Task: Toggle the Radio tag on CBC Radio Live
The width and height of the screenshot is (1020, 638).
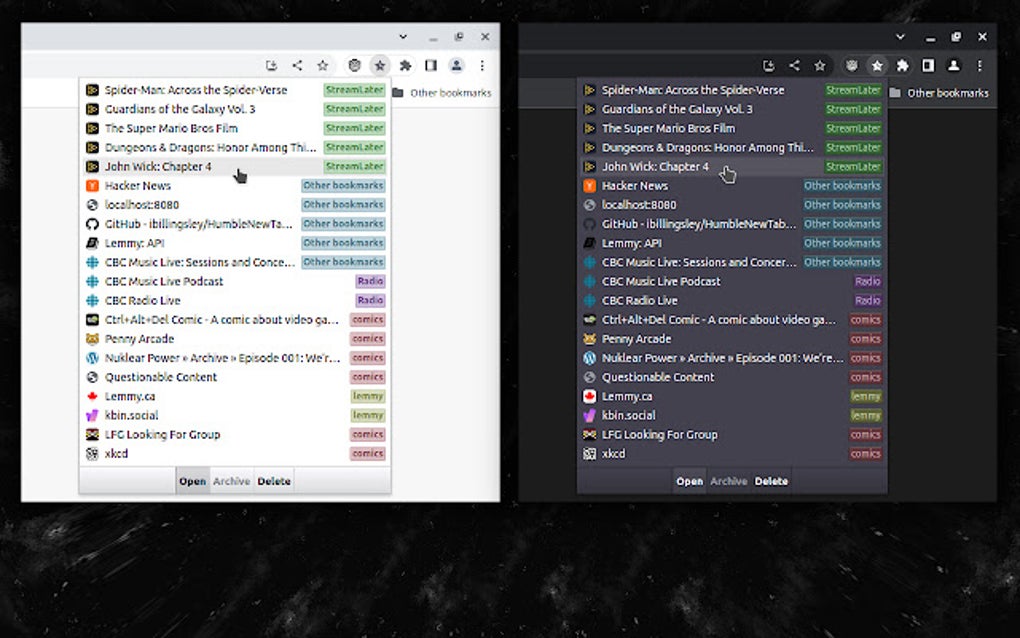Action: [370, 300]
